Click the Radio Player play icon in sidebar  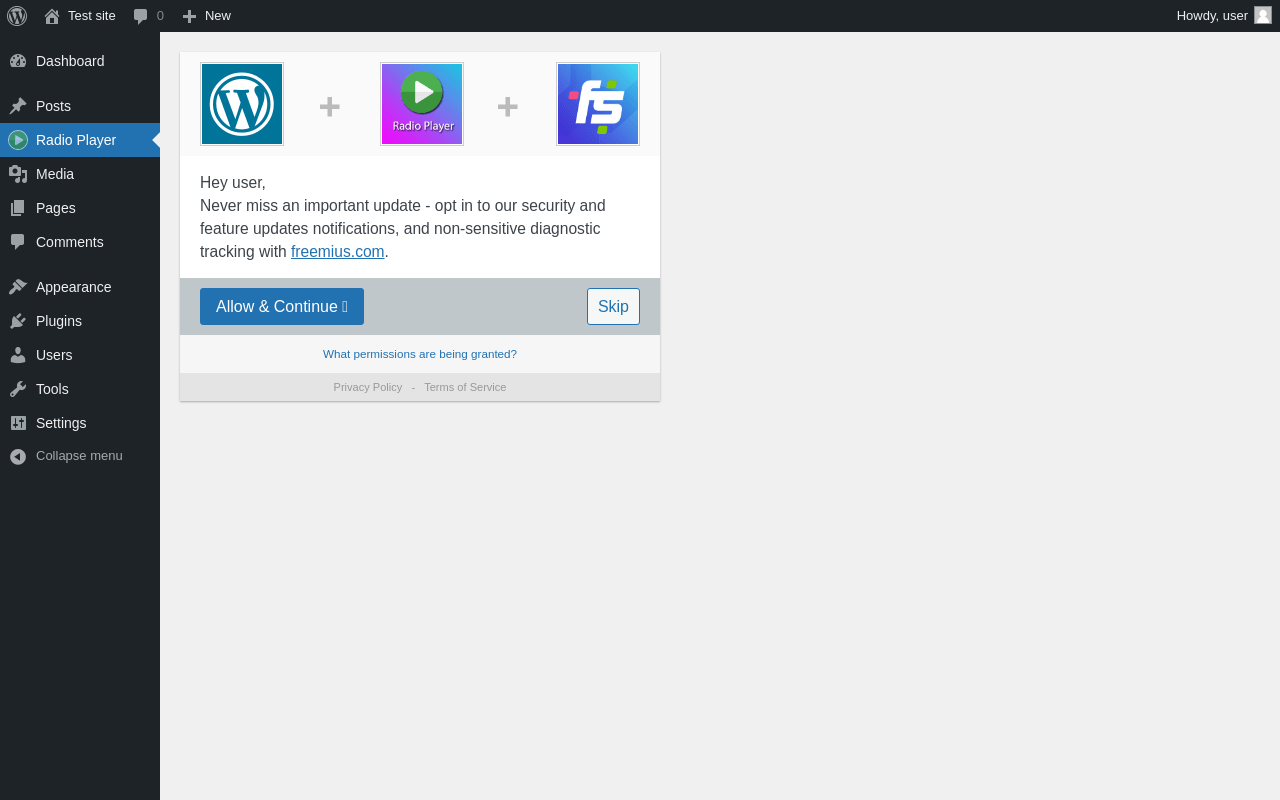tap(18, 140)
